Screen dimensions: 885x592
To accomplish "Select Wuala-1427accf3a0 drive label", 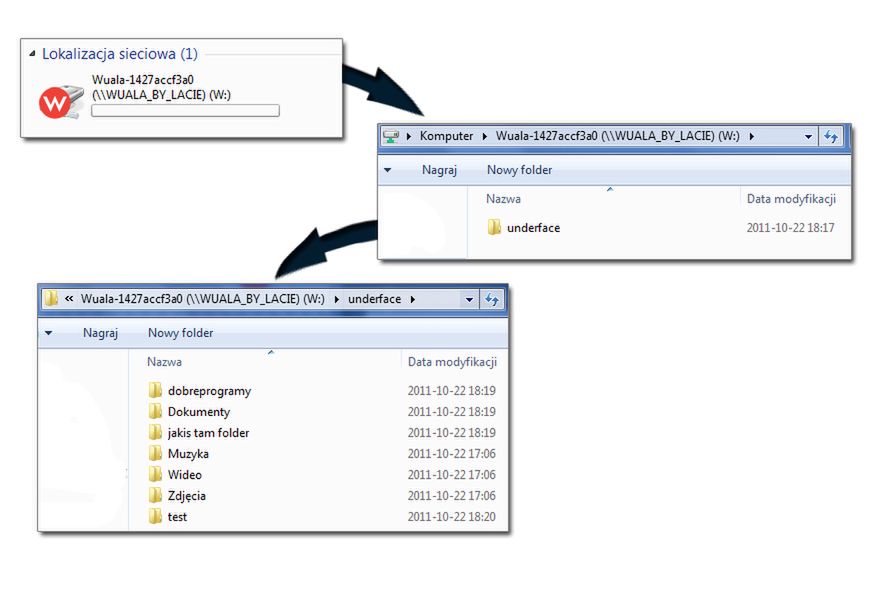I will 161,87.
